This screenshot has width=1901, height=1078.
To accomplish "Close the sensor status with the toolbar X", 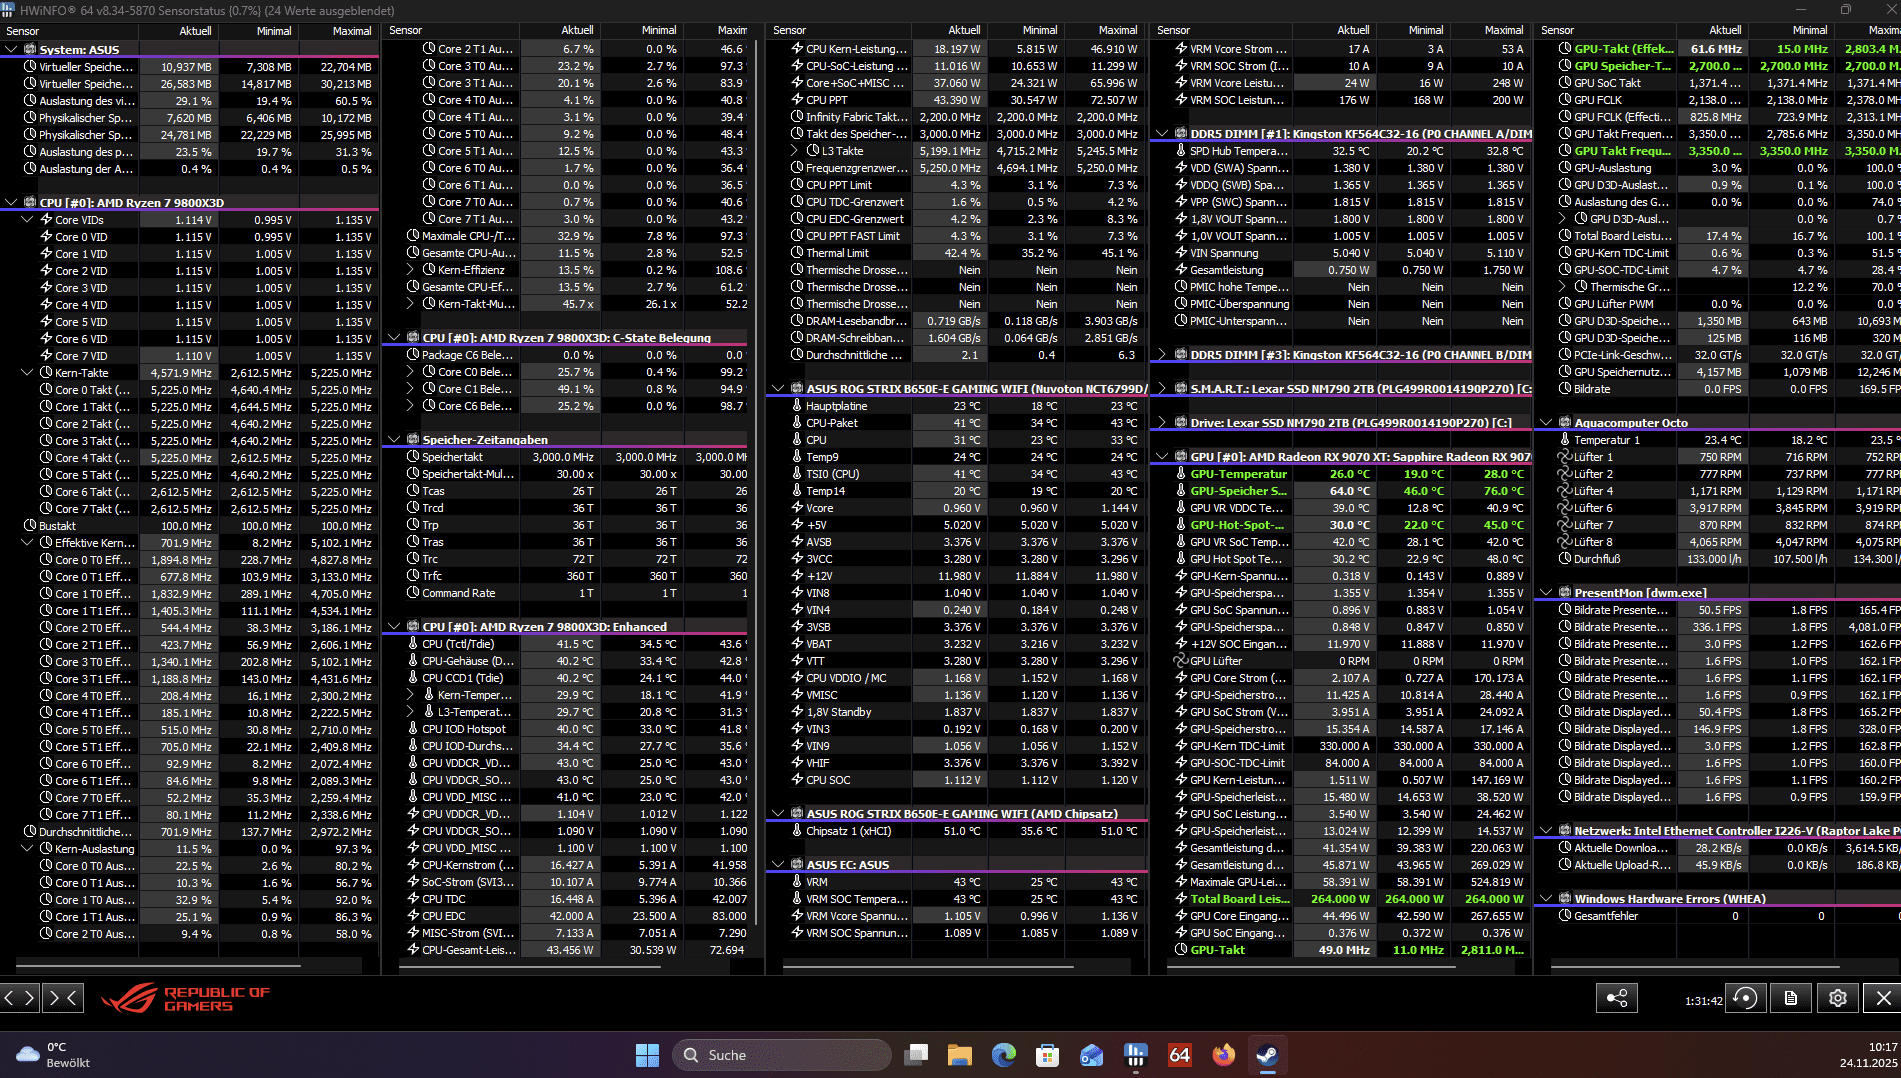I will coord(1883,998).
